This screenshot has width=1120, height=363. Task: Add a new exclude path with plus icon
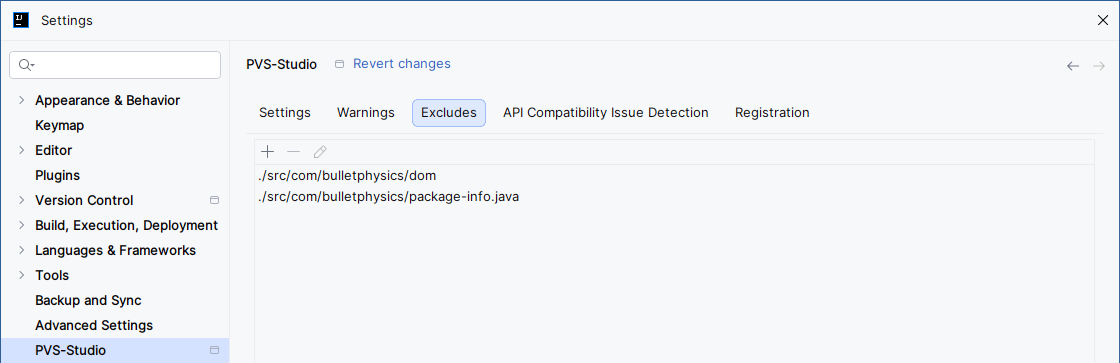coord(267,151)
